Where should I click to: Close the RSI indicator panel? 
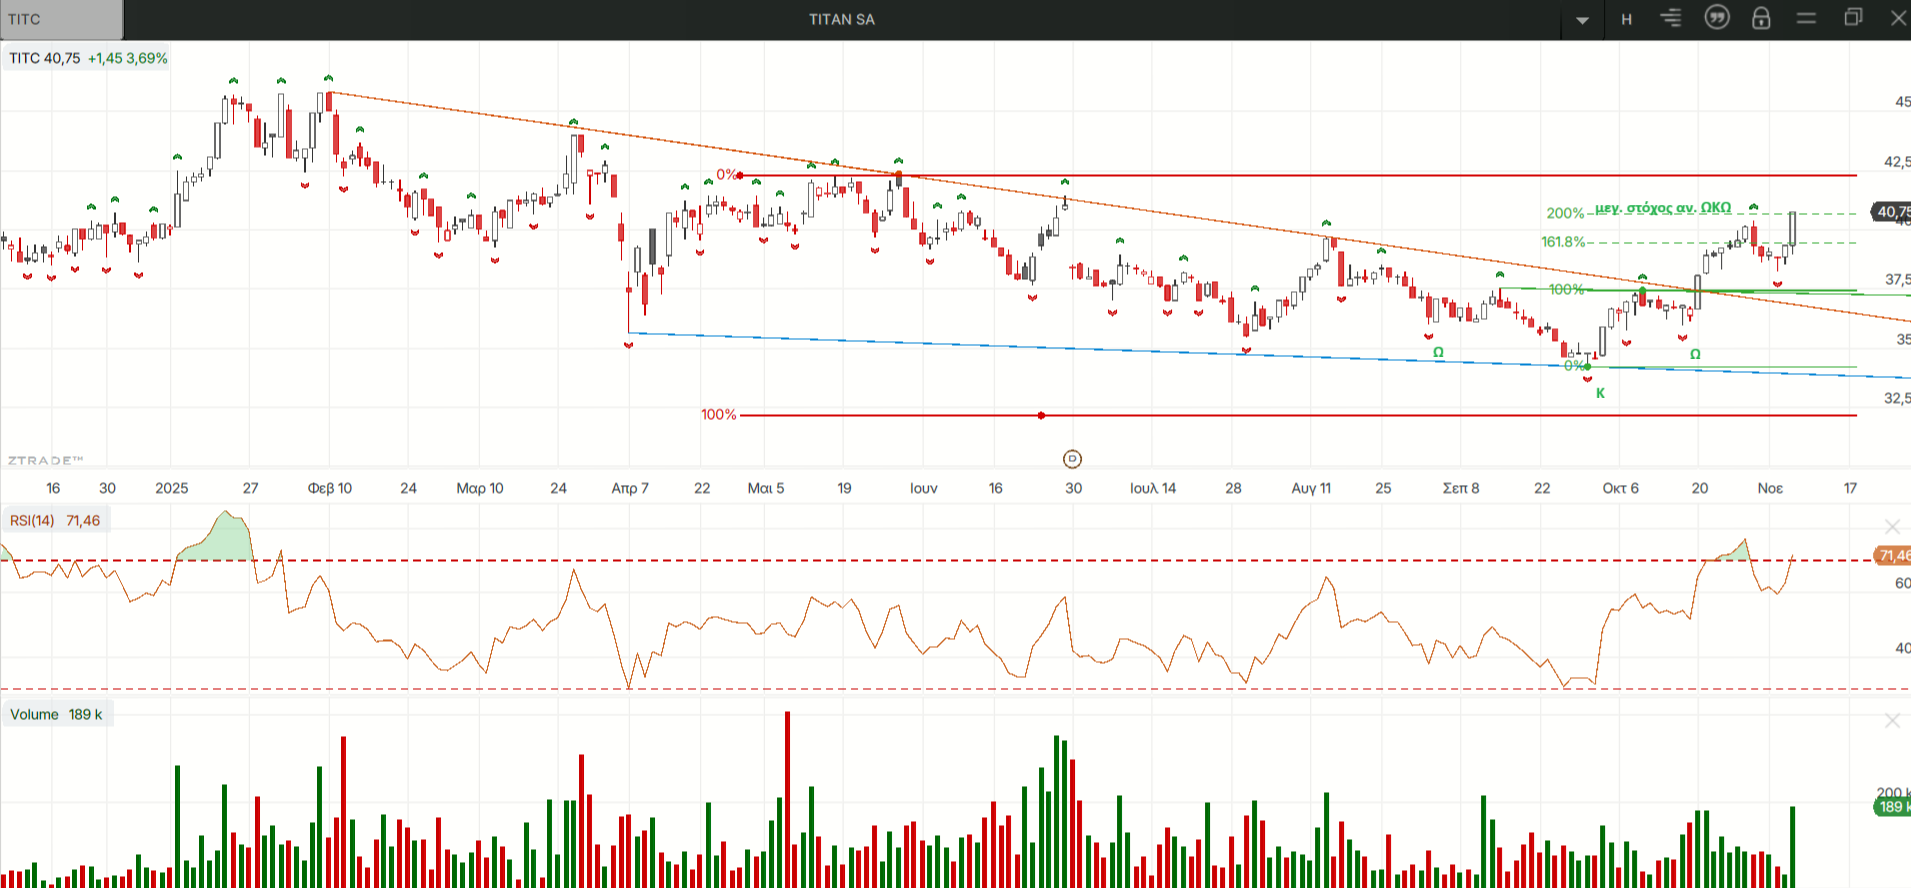[x=1891, y=526]
